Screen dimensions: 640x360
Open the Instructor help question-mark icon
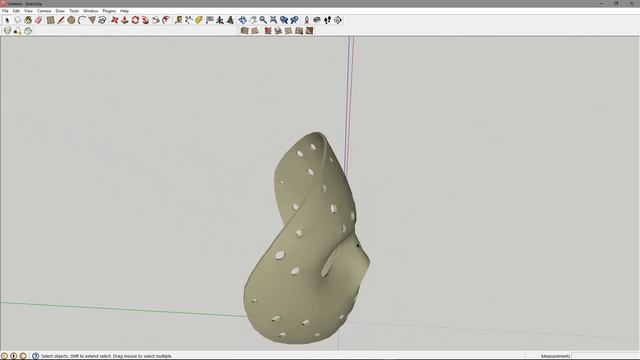pyautogui.click(x=36, y=356)
